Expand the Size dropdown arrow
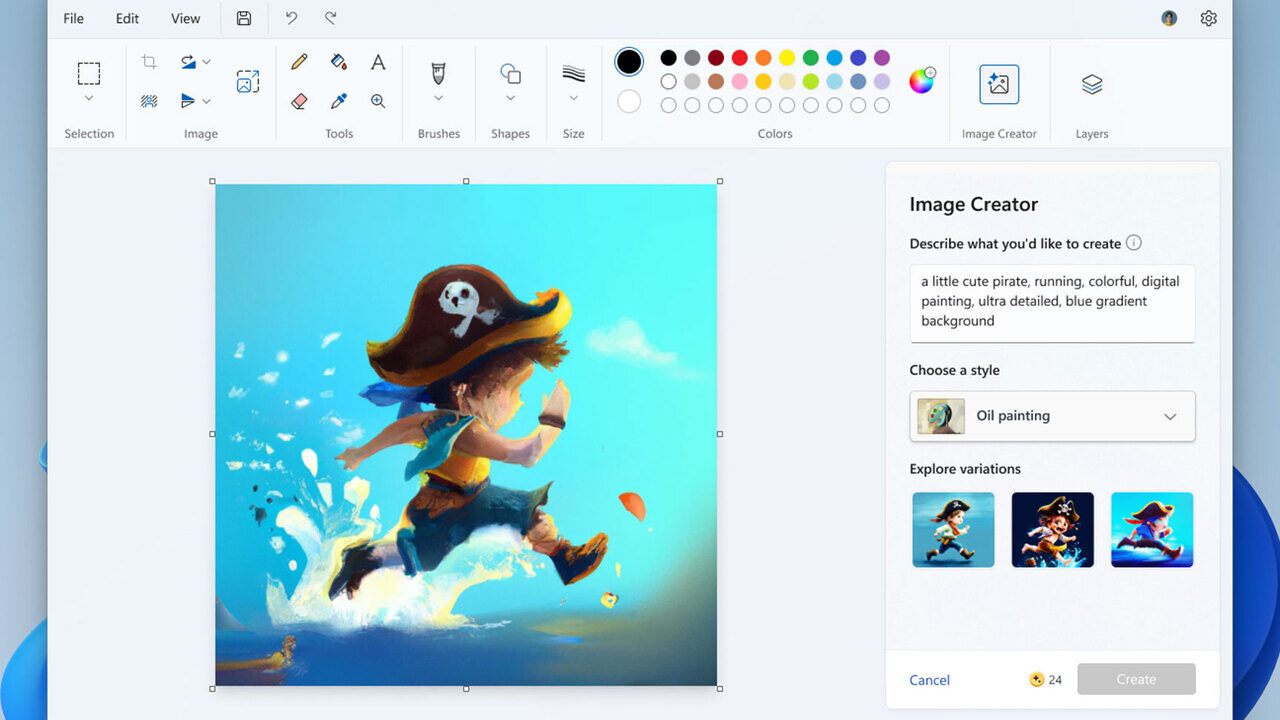1280x720 pixels. [x=574, y=98]
